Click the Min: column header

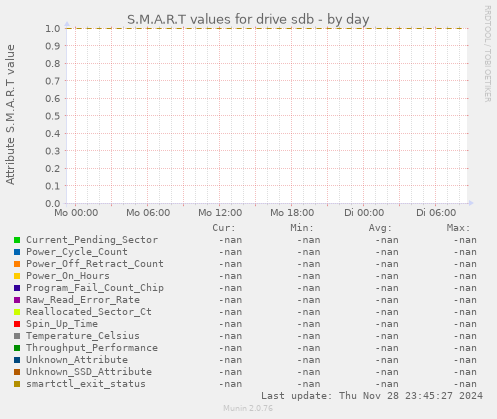(x=302, y=228)
